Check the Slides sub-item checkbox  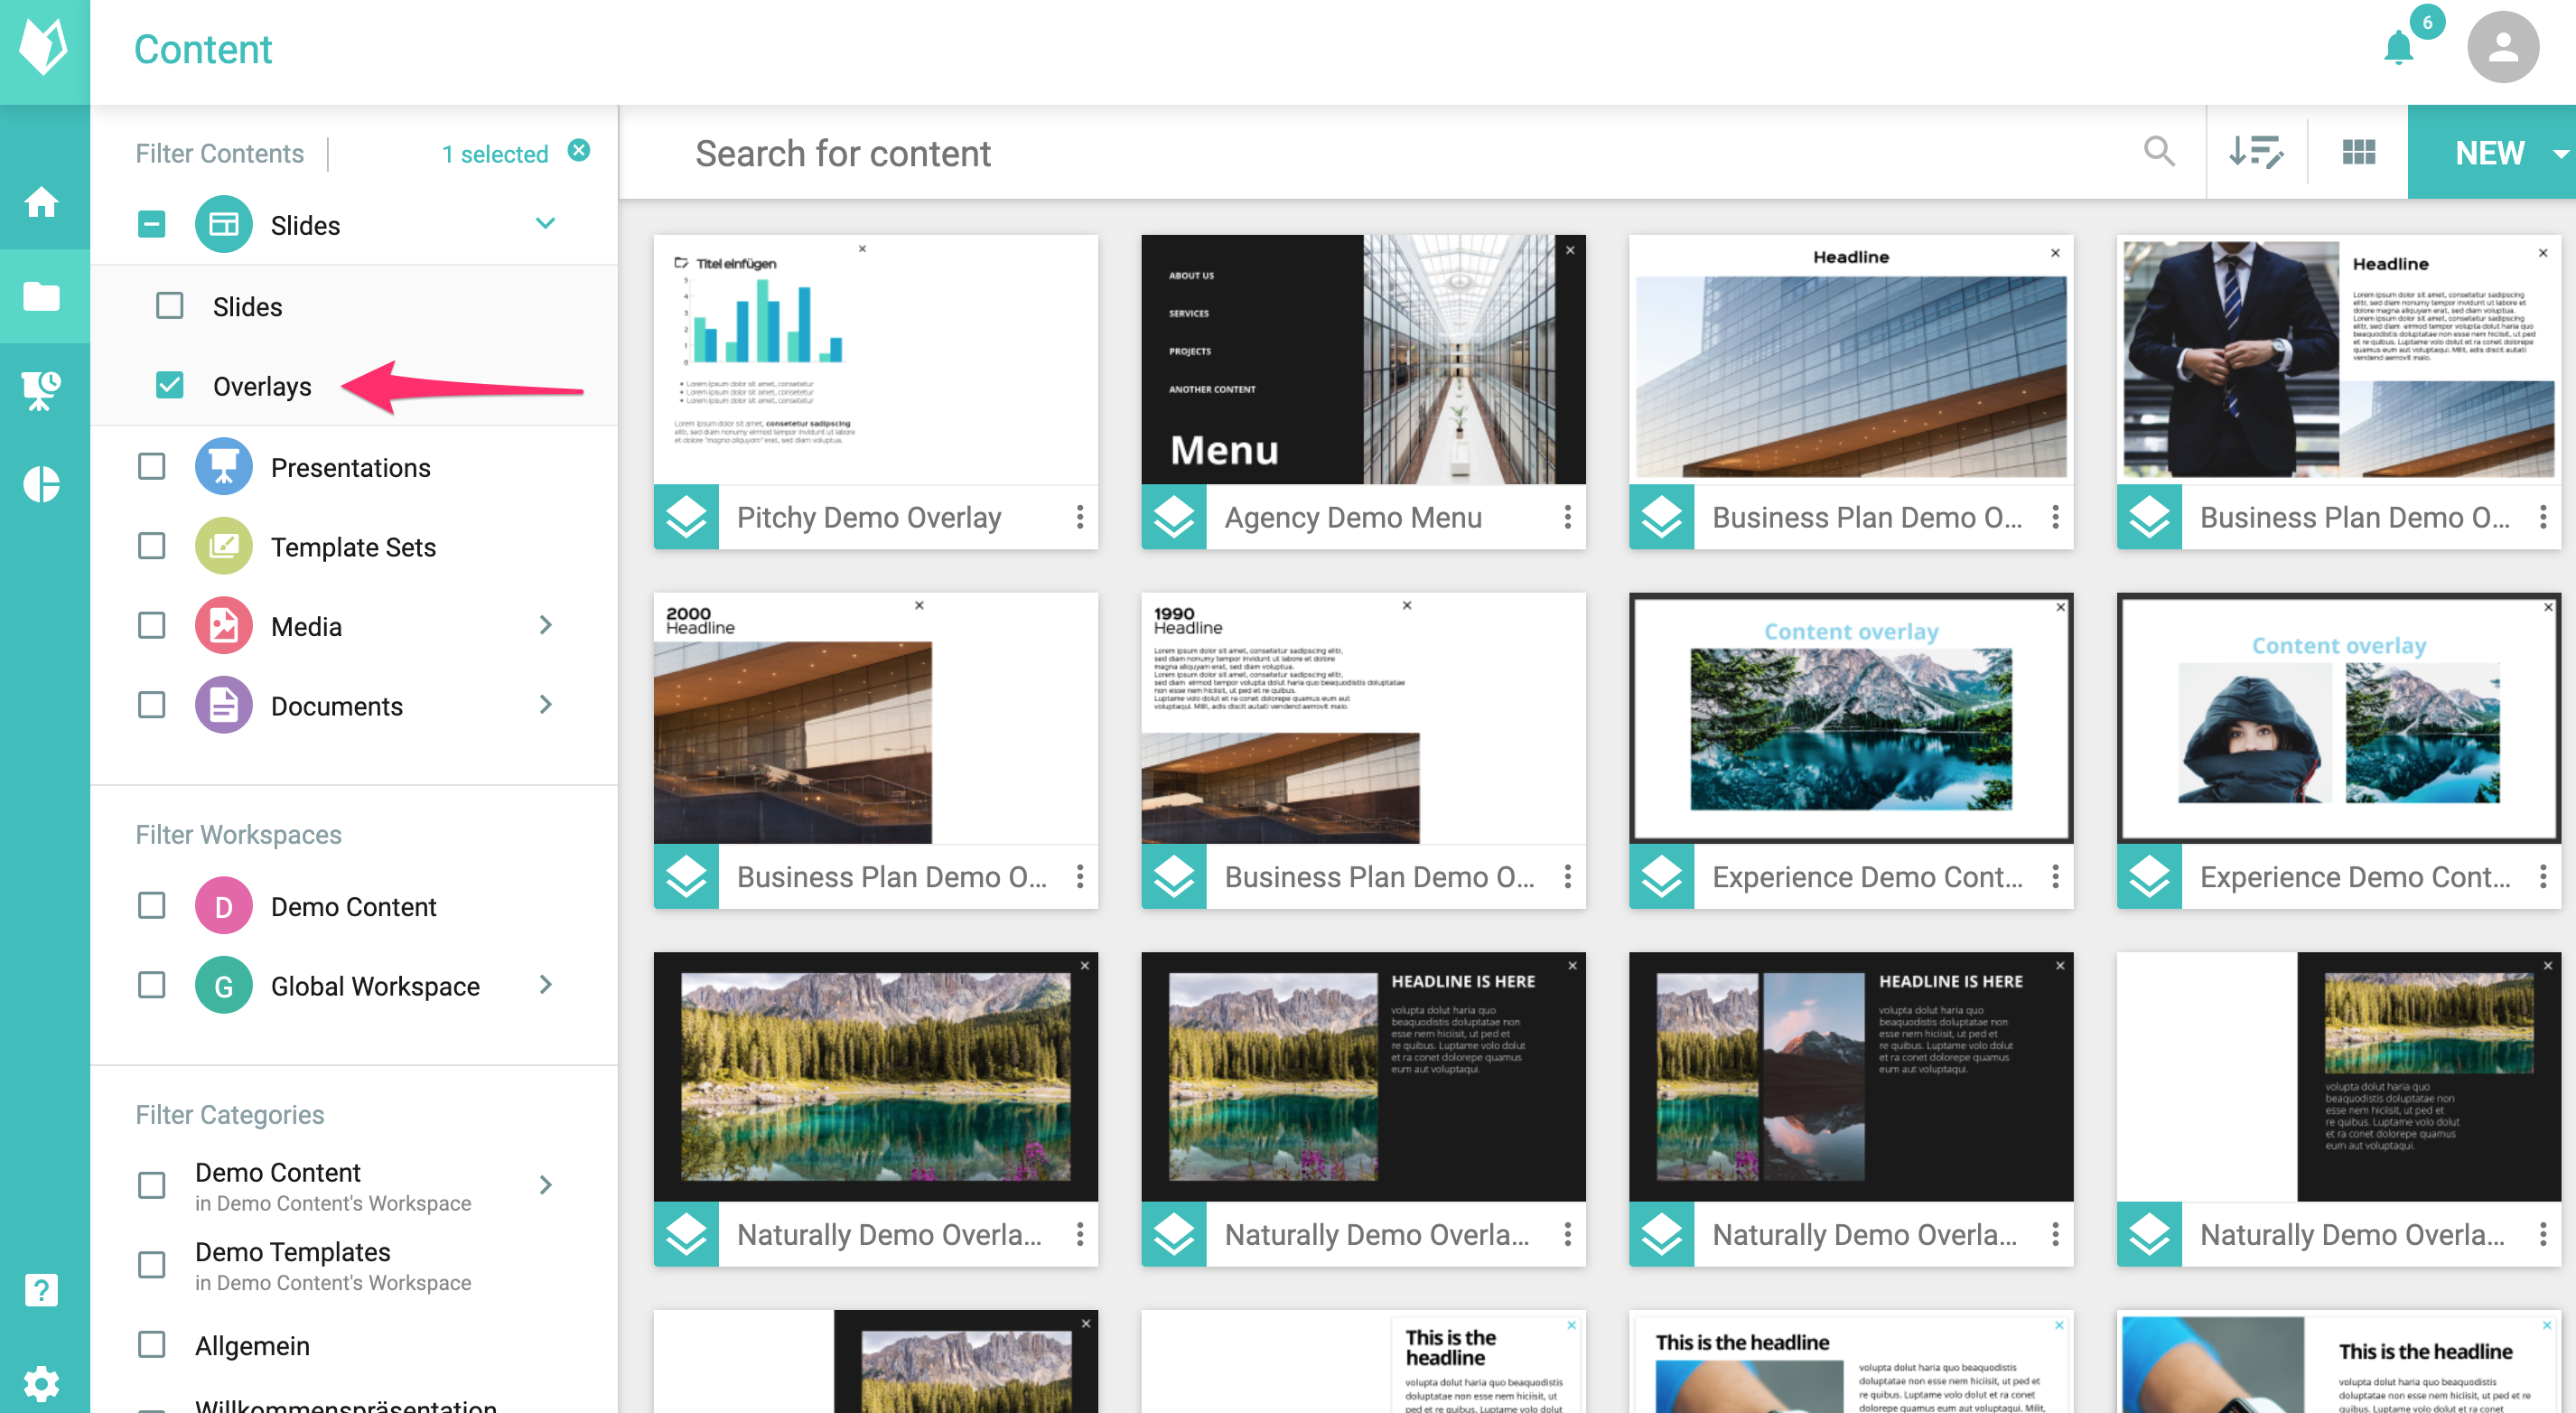click(170, 305)
